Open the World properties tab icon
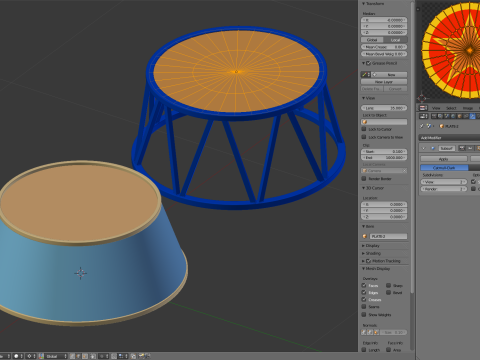 coord(453,116)
